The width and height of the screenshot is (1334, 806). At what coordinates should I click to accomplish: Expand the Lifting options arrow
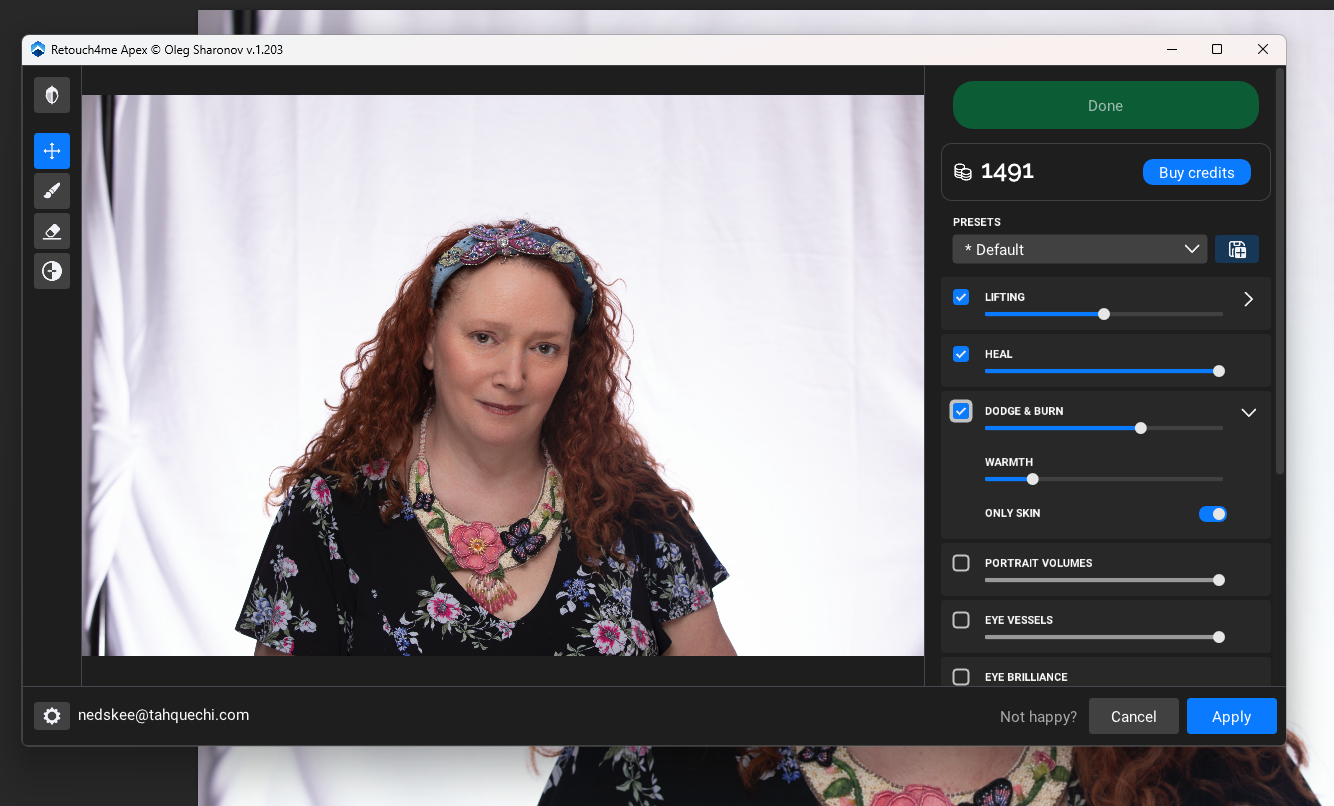1248,299
